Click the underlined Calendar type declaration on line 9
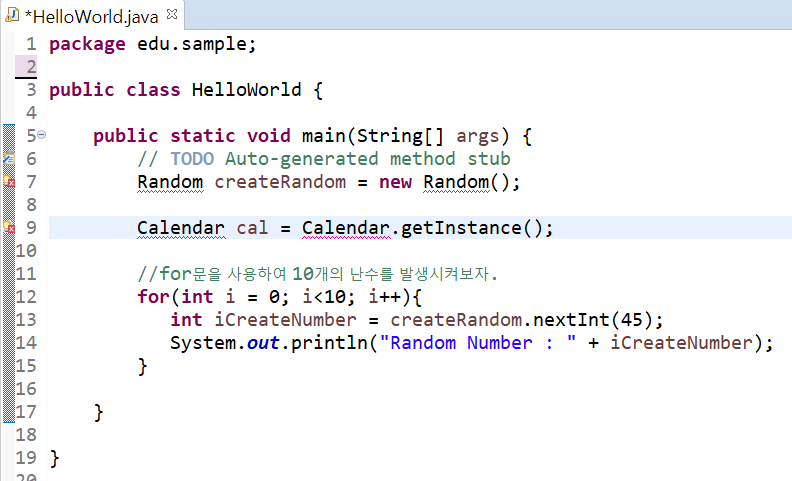The height and width of the screenshot is (481, 792). pos(181,228)
